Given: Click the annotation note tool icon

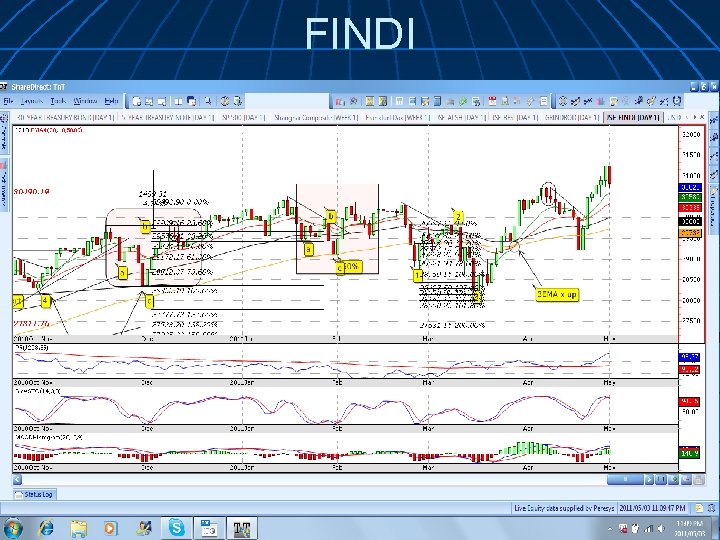Looking at the screenshot, I should 614,101.
